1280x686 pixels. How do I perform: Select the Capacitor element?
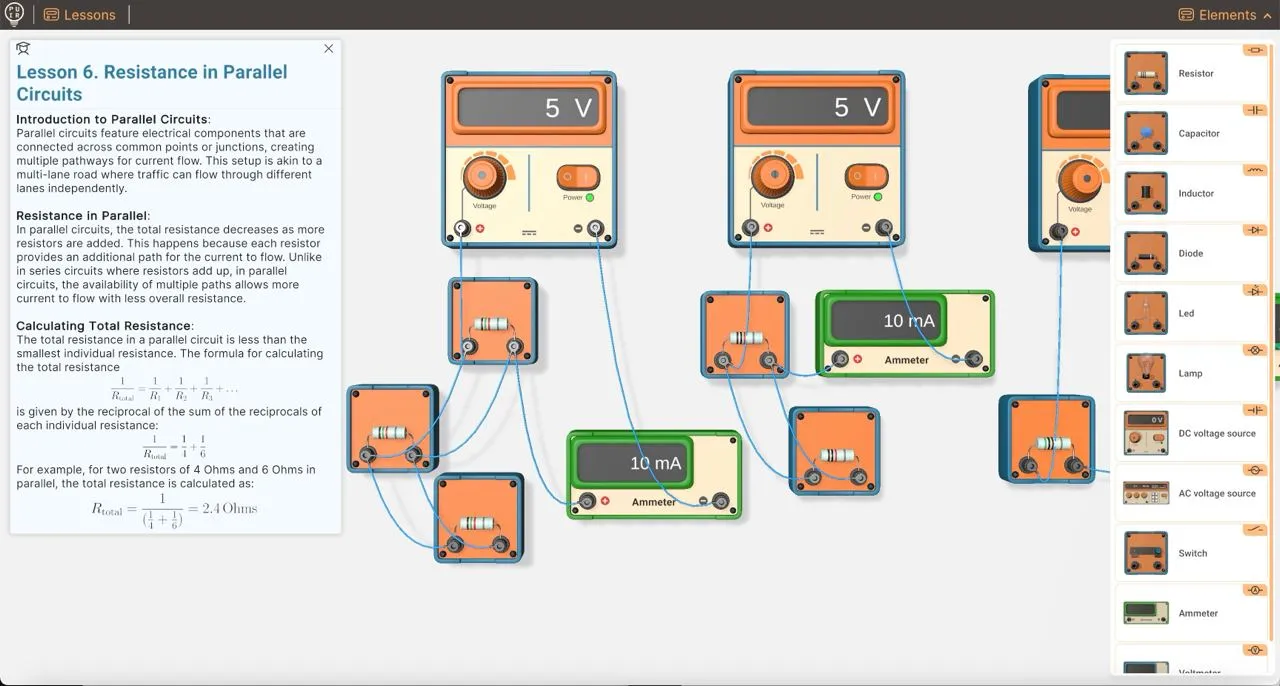point(1192,132)
